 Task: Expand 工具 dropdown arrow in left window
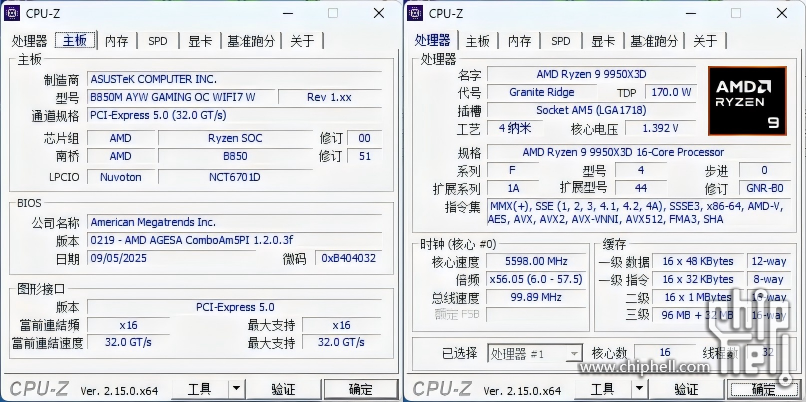point(236,390)
